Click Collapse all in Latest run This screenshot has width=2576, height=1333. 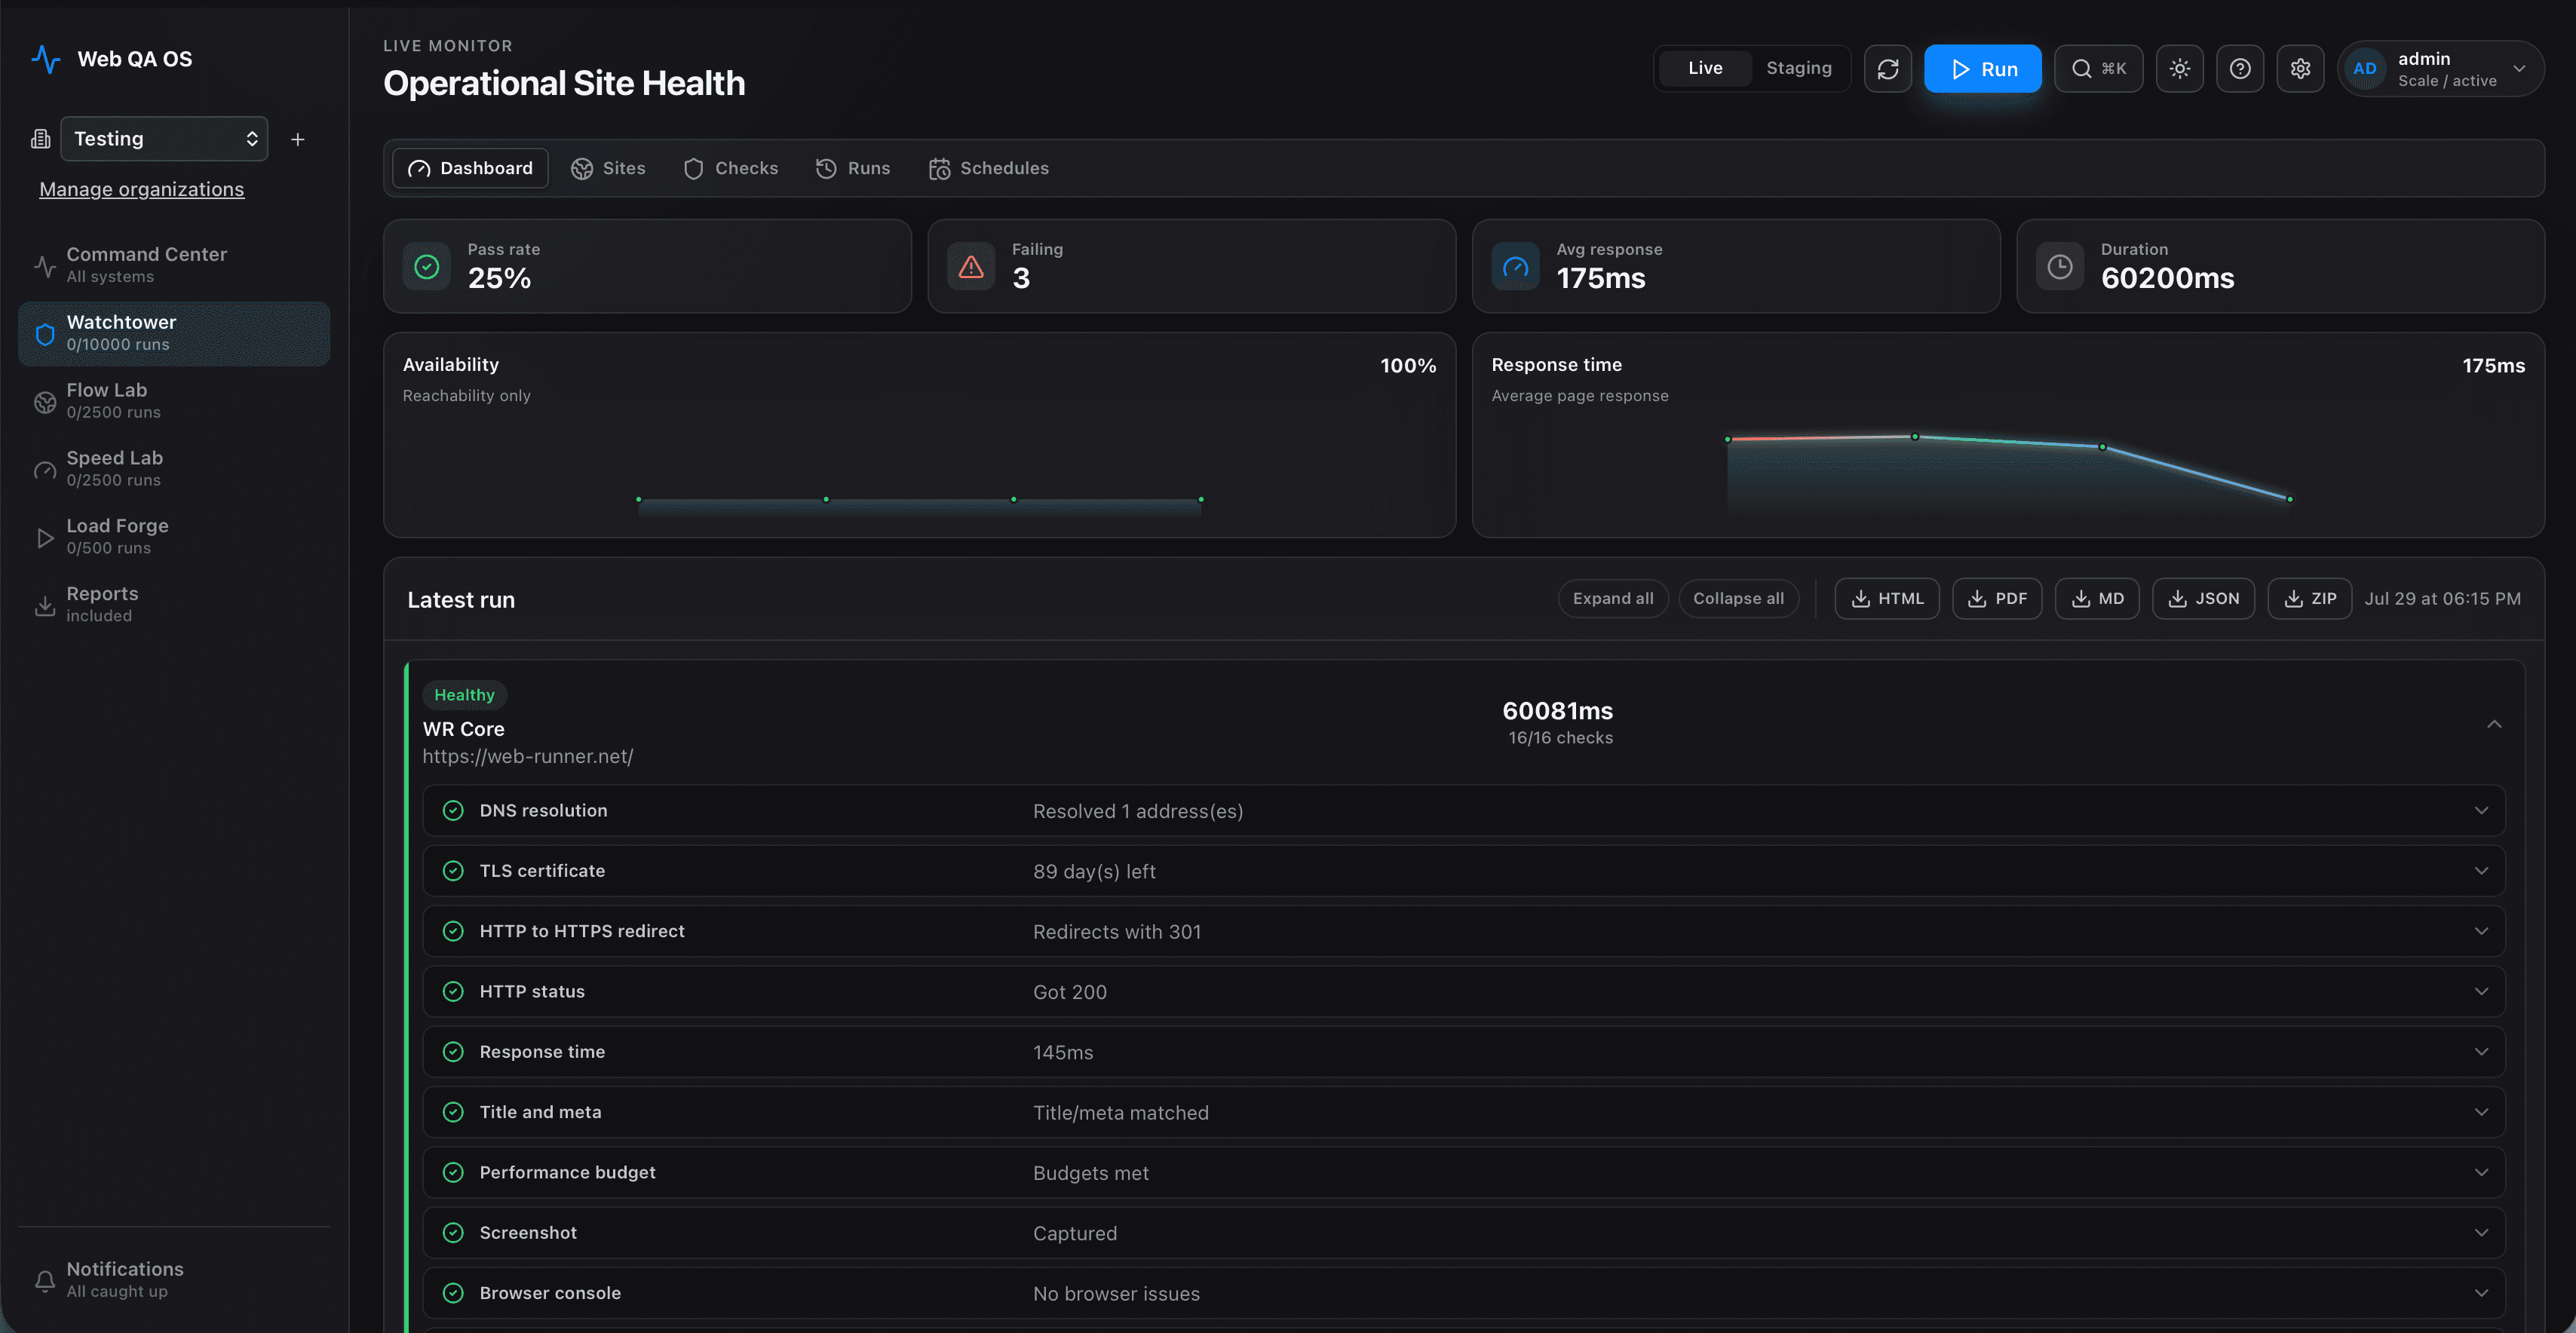(x=1738, y=599)
